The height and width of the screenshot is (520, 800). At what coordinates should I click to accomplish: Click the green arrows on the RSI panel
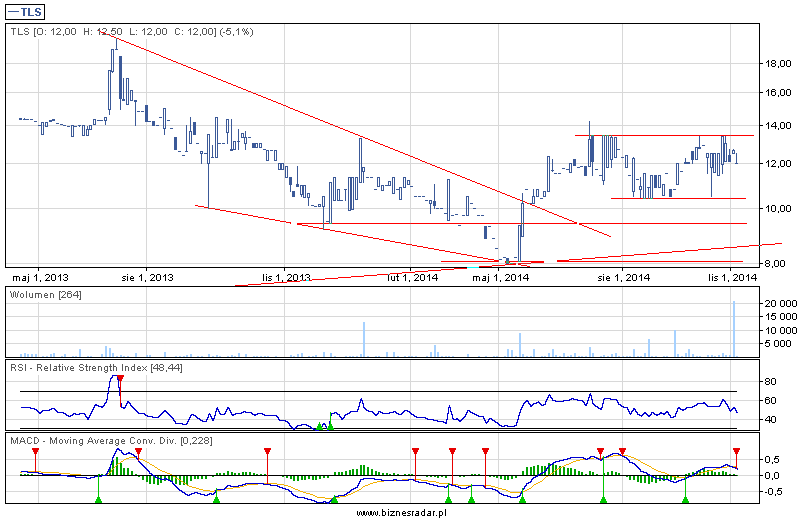coord(324,425)
